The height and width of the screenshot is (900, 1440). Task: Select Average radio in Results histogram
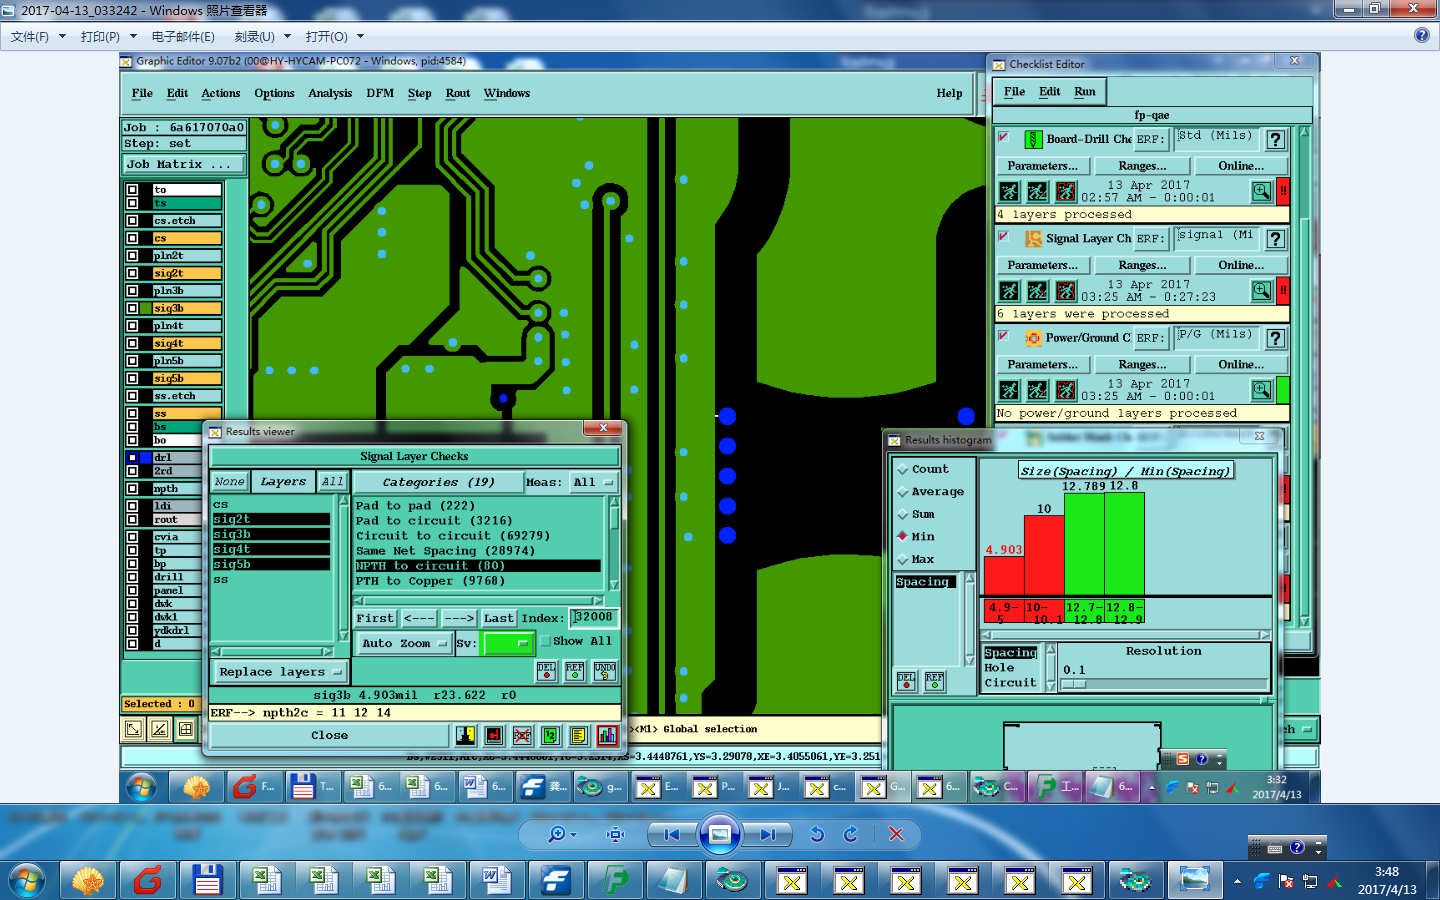point(903,492)
